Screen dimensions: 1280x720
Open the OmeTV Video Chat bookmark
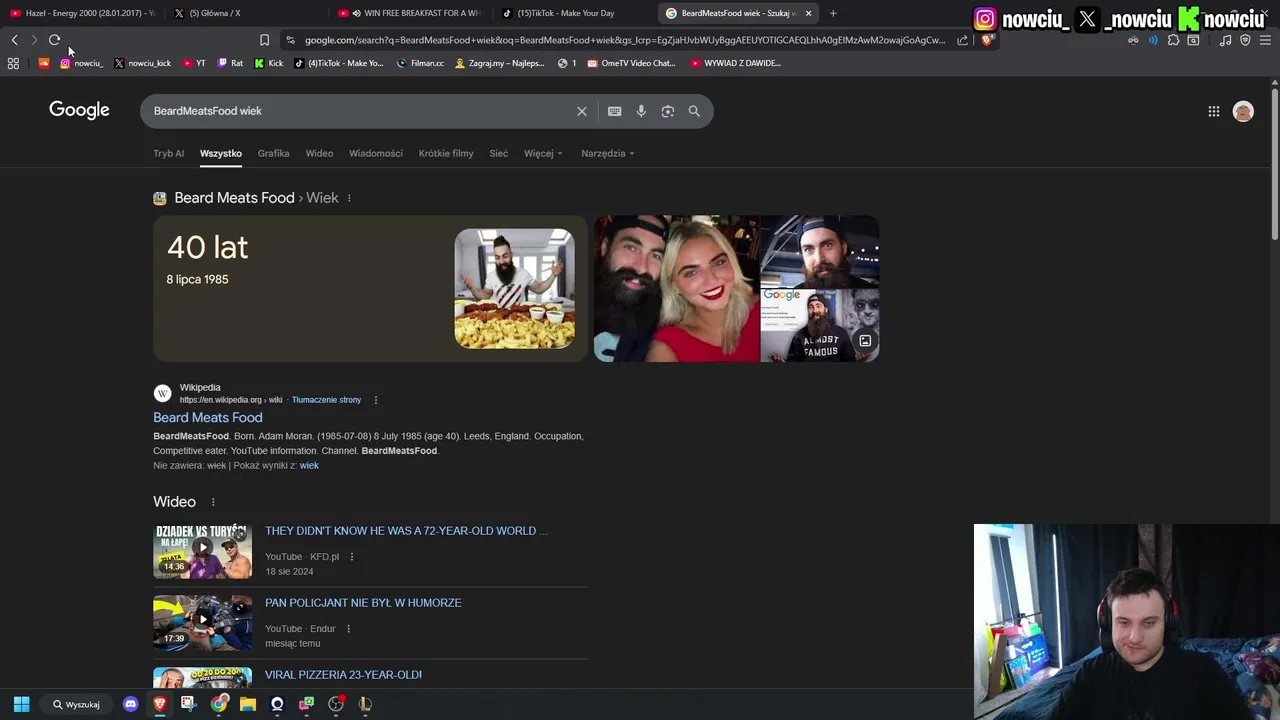(632, 63)
